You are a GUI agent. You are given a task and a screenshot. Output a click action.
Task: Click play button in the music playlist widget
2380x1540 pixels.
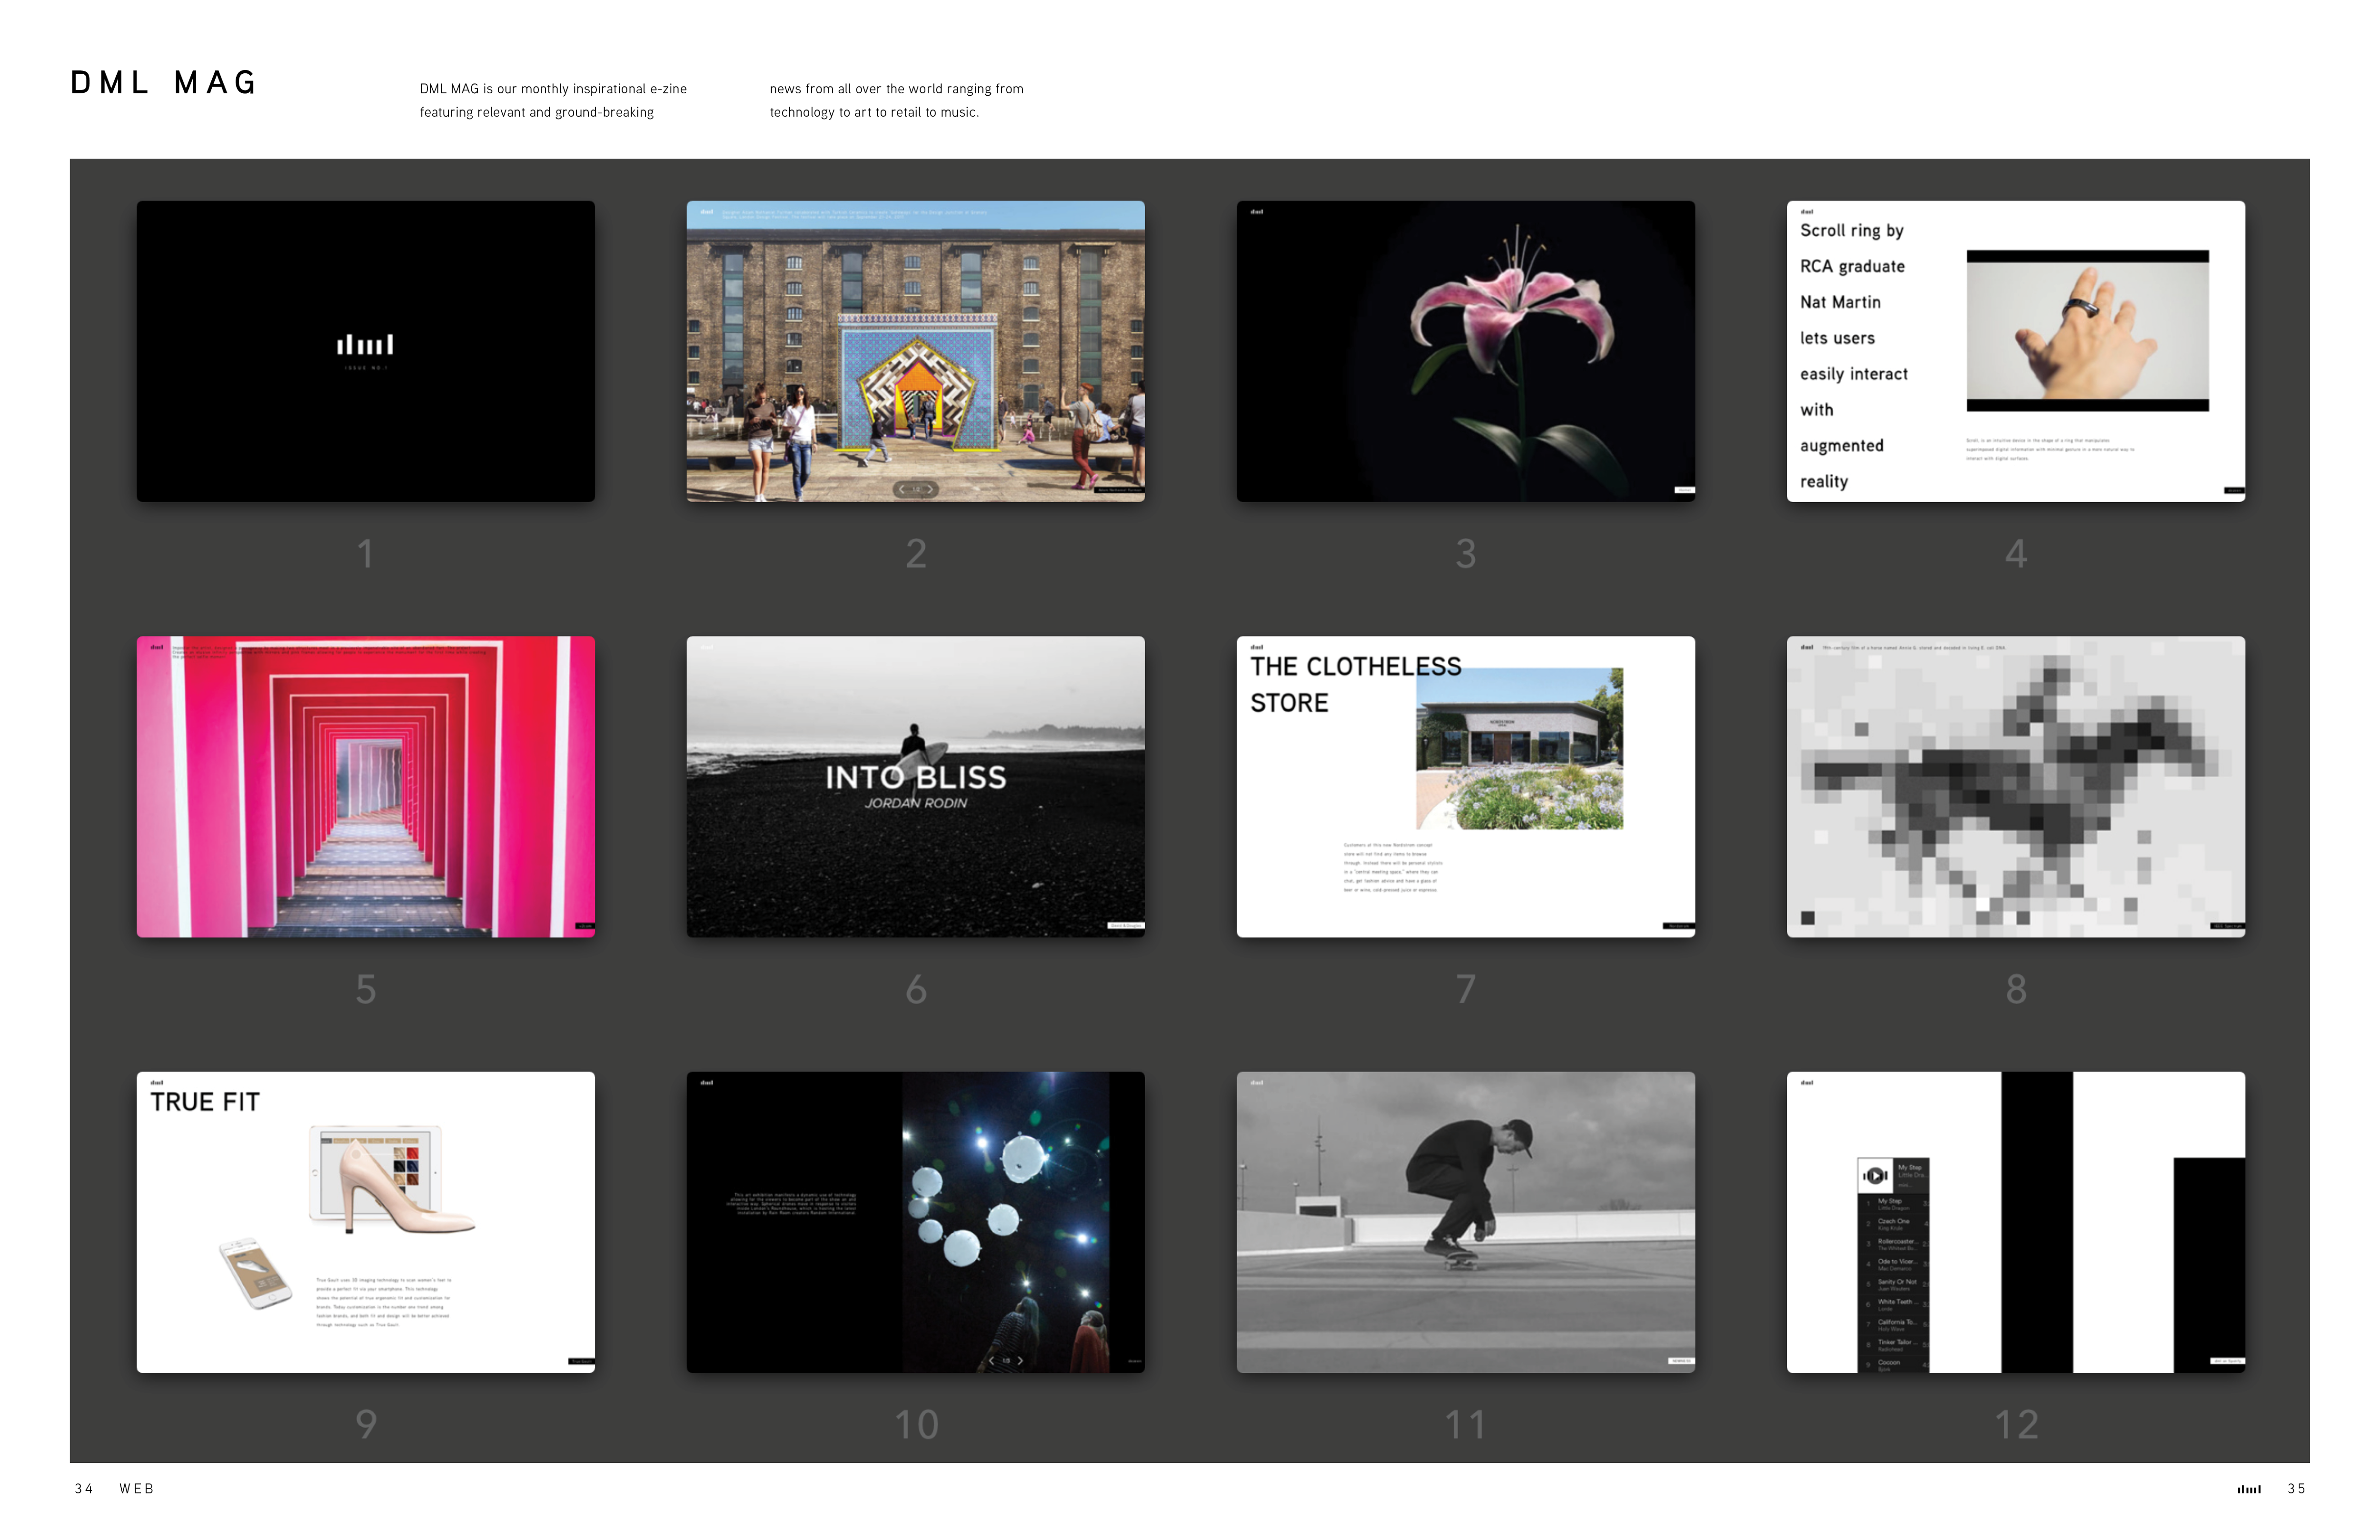coord(1876,1175)
